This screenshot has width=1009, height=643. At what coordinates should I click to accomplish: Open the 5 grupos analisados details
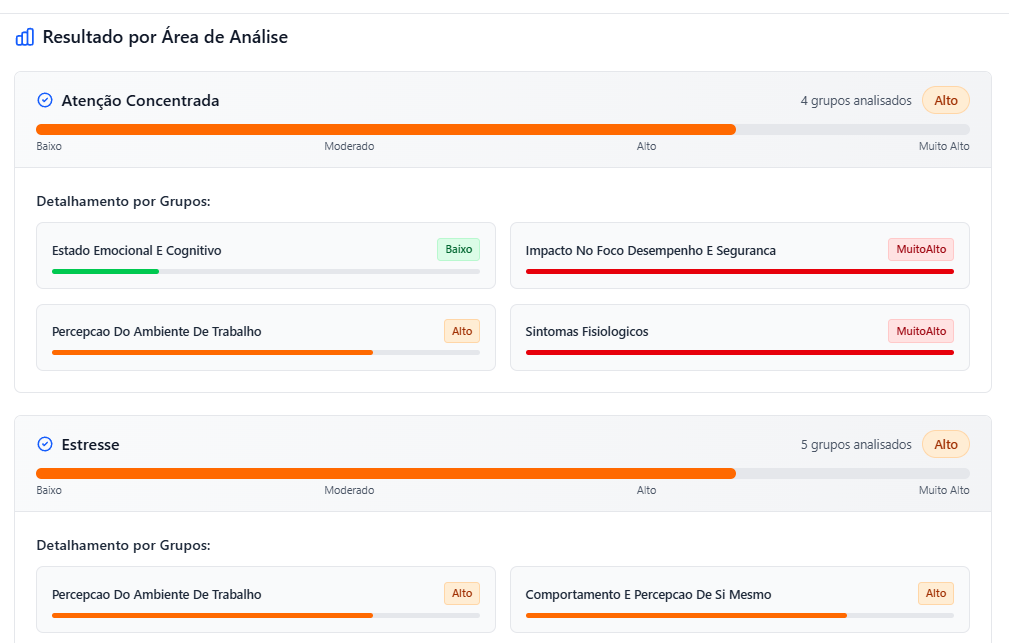tap(857, 444)
